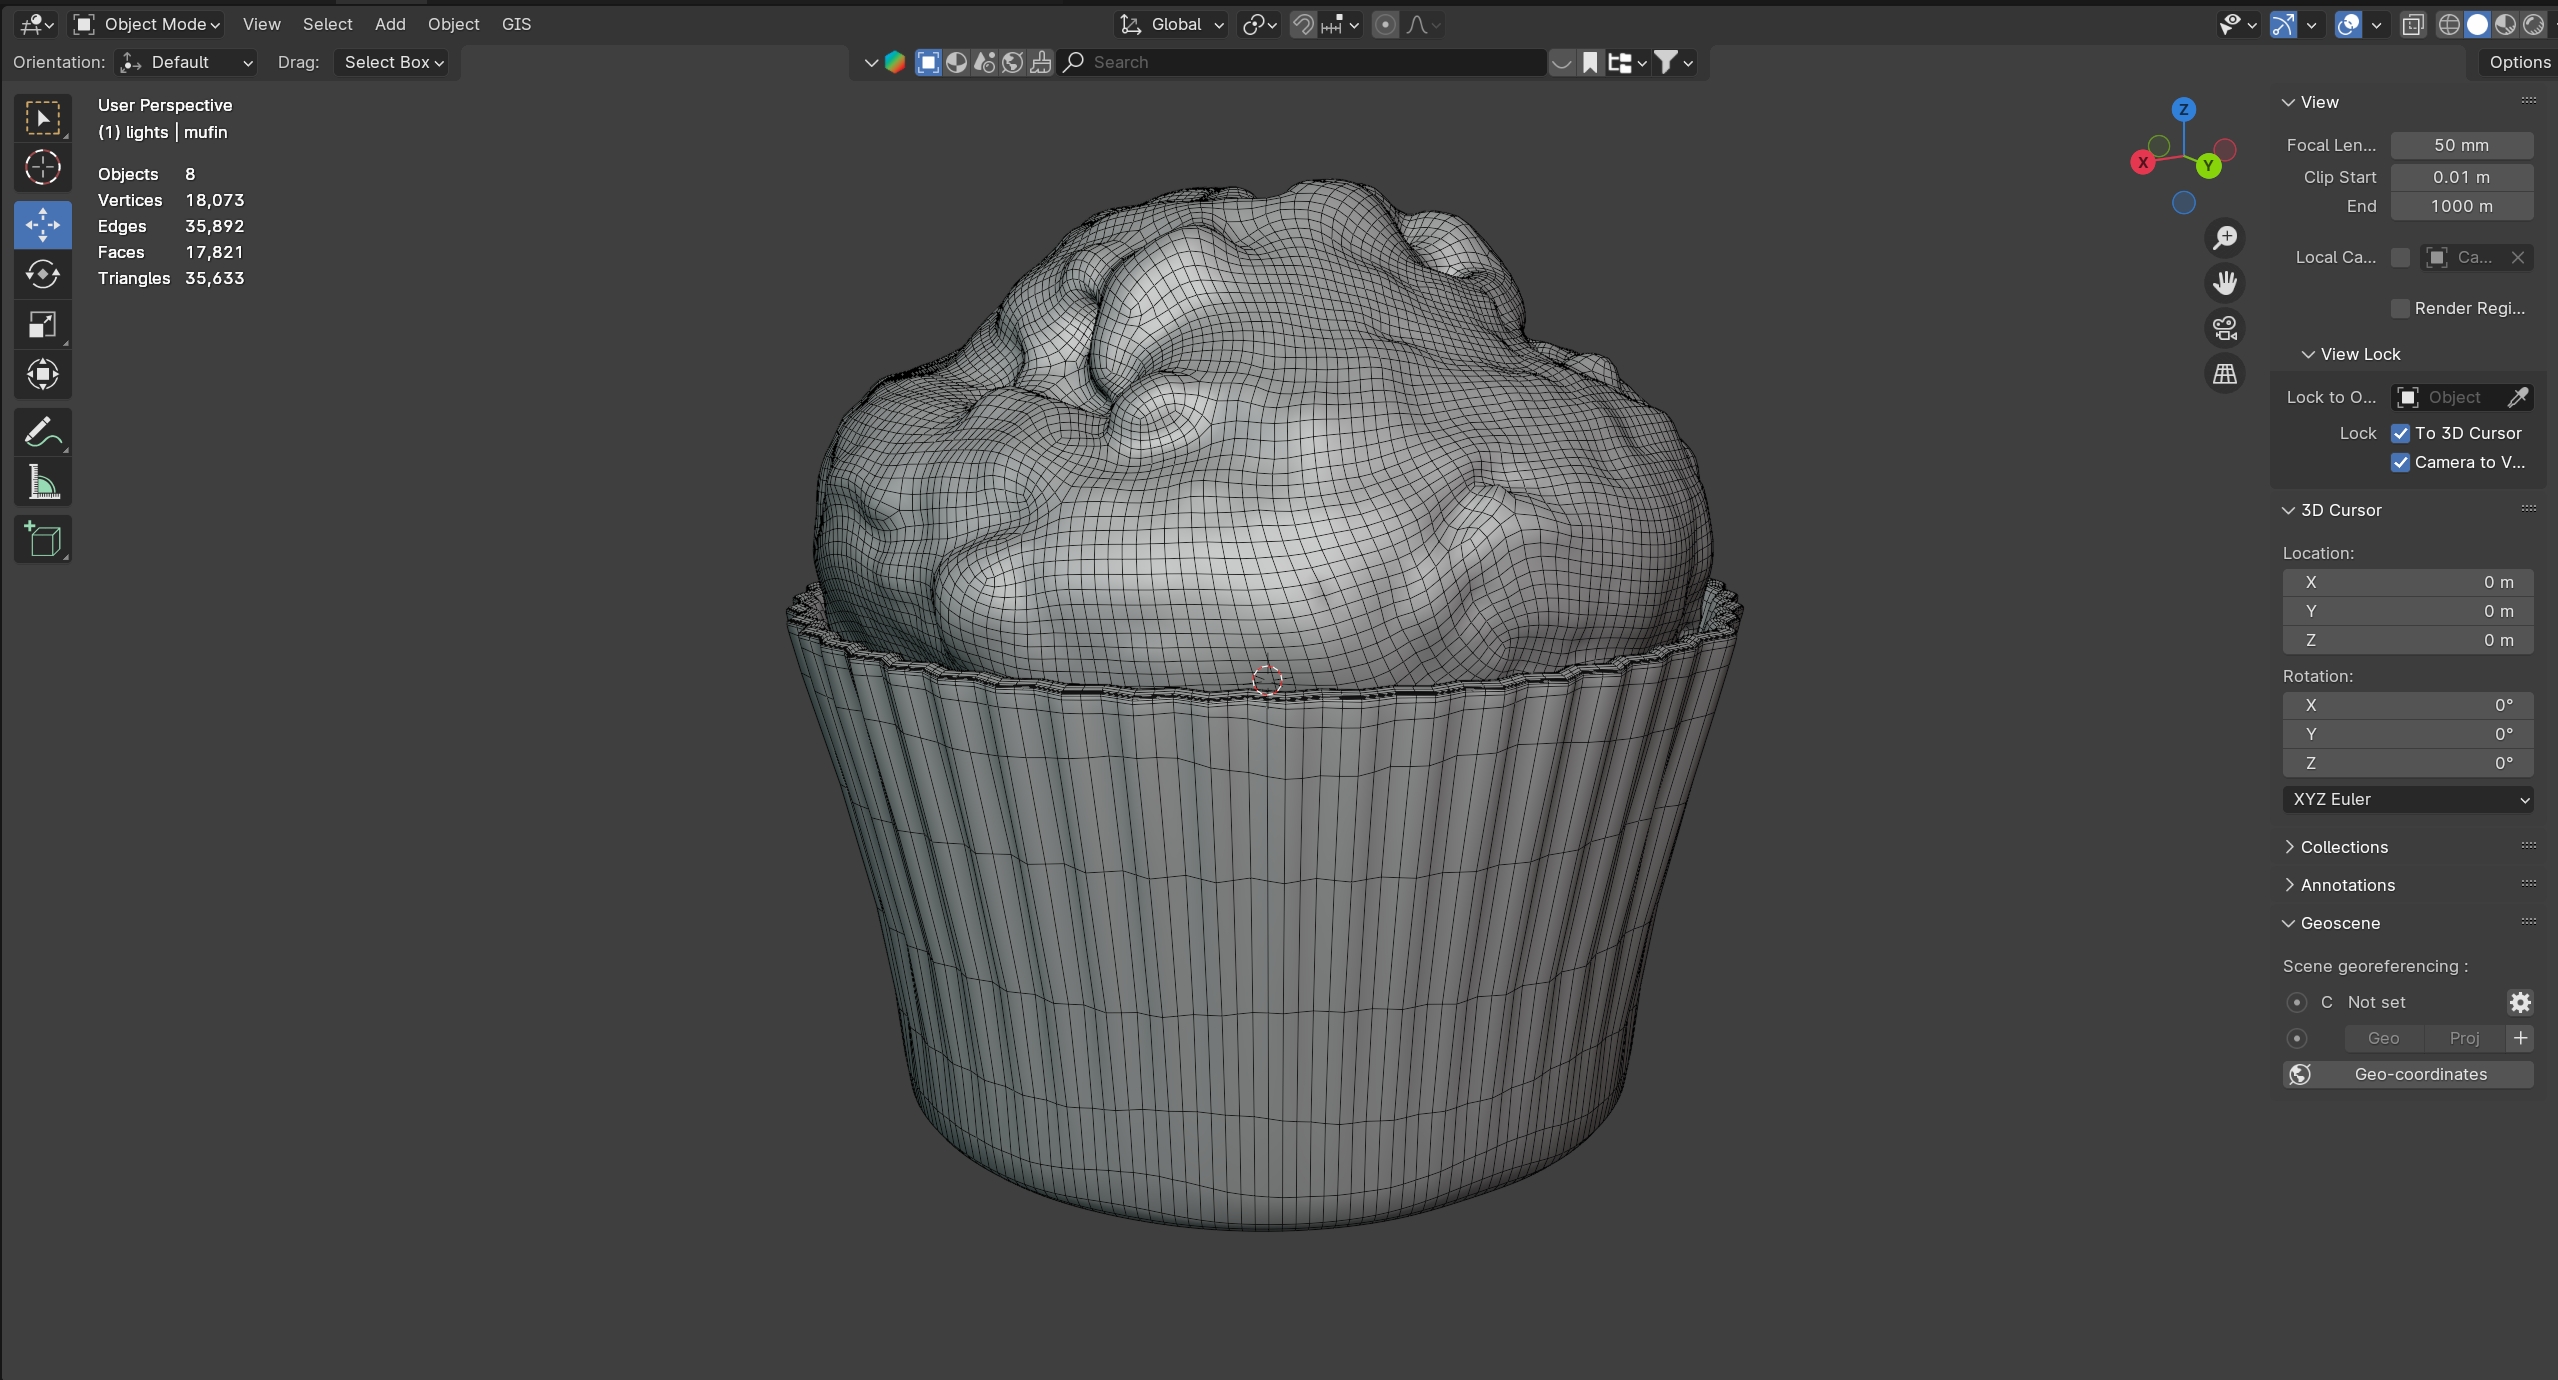Click the pan view hand icon

pyautogui.click(x=2224, y=283)
